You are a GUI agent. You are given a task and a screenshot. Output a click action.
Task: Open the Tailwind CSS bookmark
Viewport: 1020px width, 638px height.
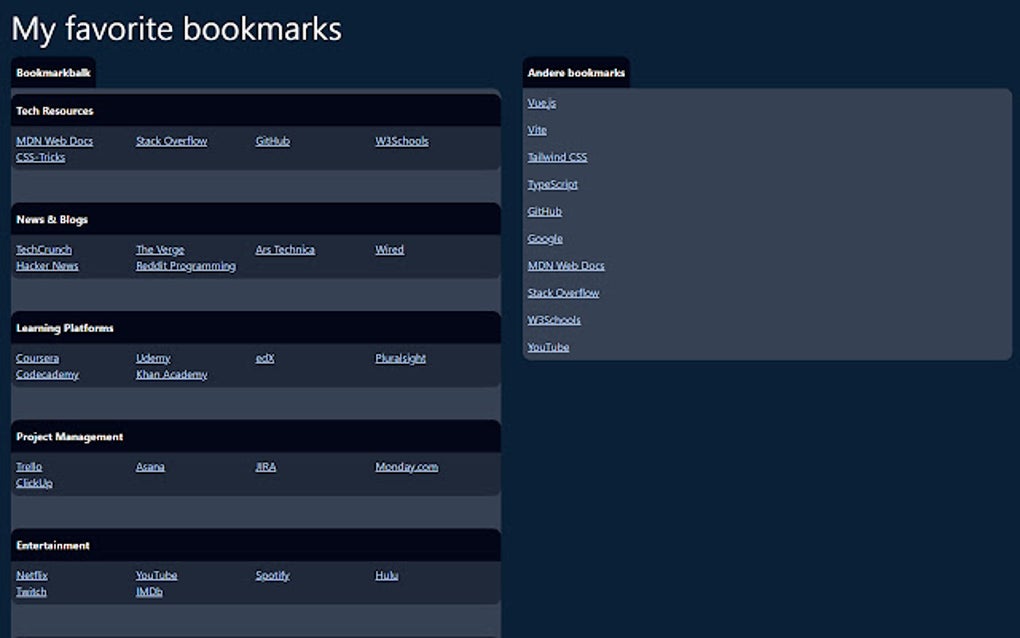[x=557, y=157]
